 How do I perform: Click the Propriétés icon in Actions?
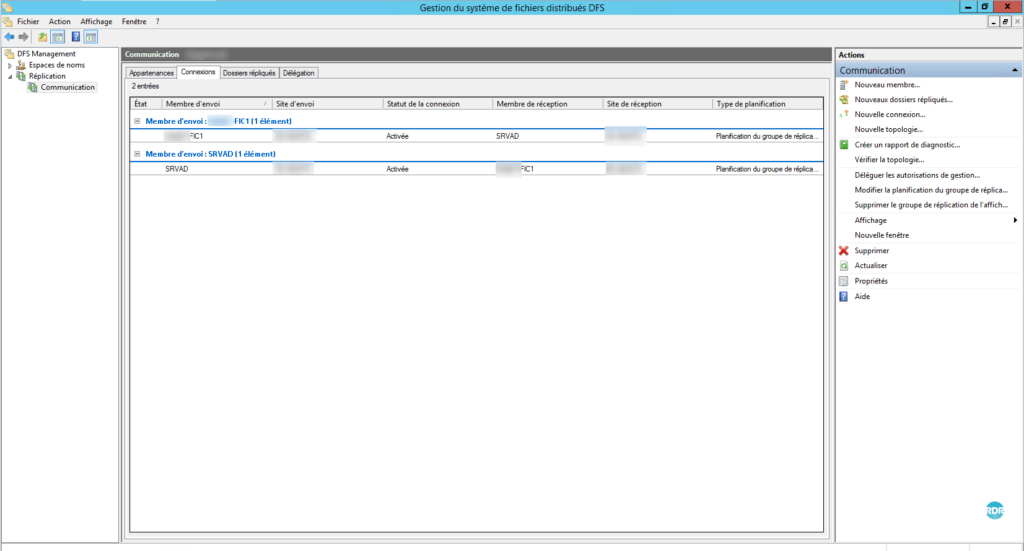pos(844,281)
